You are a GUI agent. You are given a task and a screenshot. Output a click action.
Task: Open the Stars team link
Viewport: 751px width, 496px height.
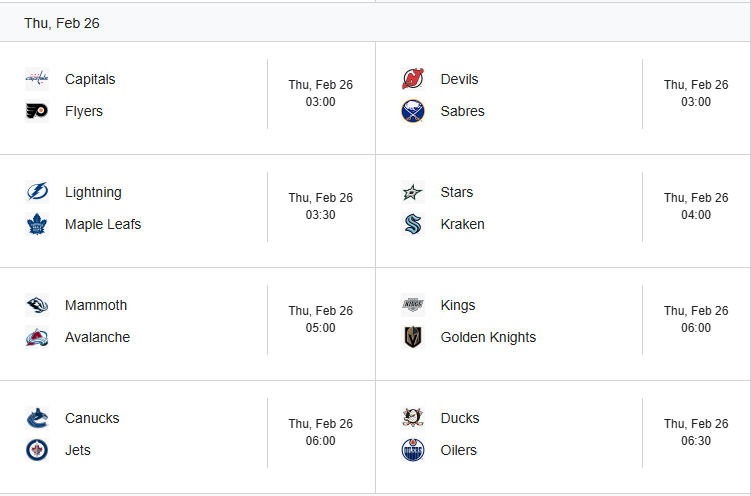457,192
